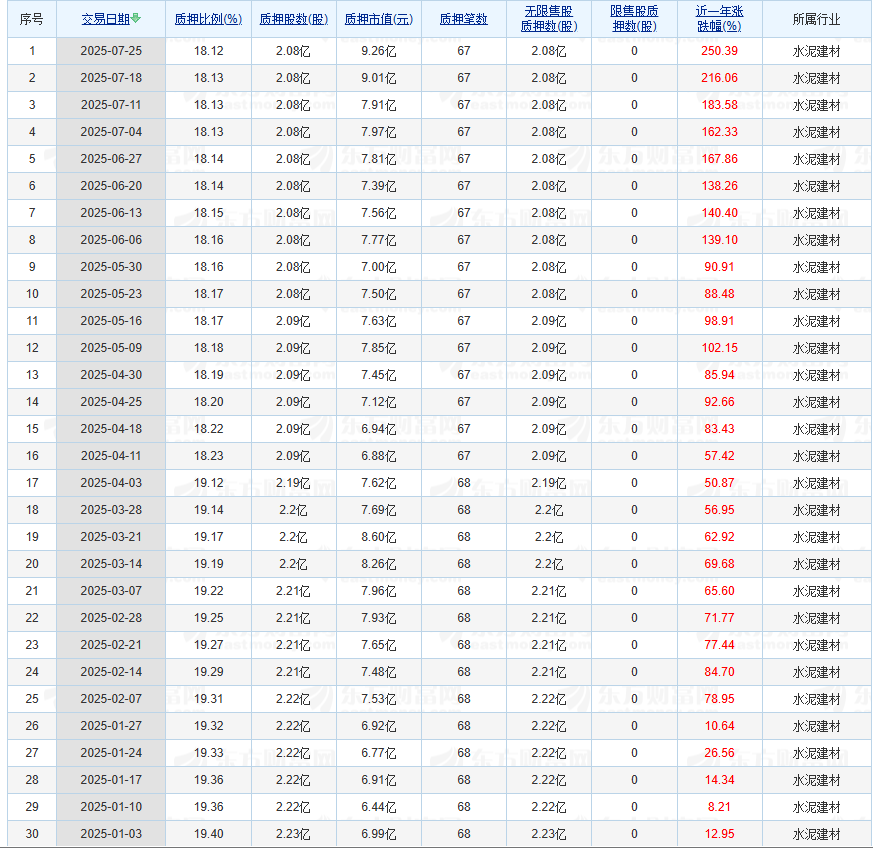This screenshot has height=848, width=873.
Task: Select date cell 2025-01-27
Action: click(x=111, y=726)
